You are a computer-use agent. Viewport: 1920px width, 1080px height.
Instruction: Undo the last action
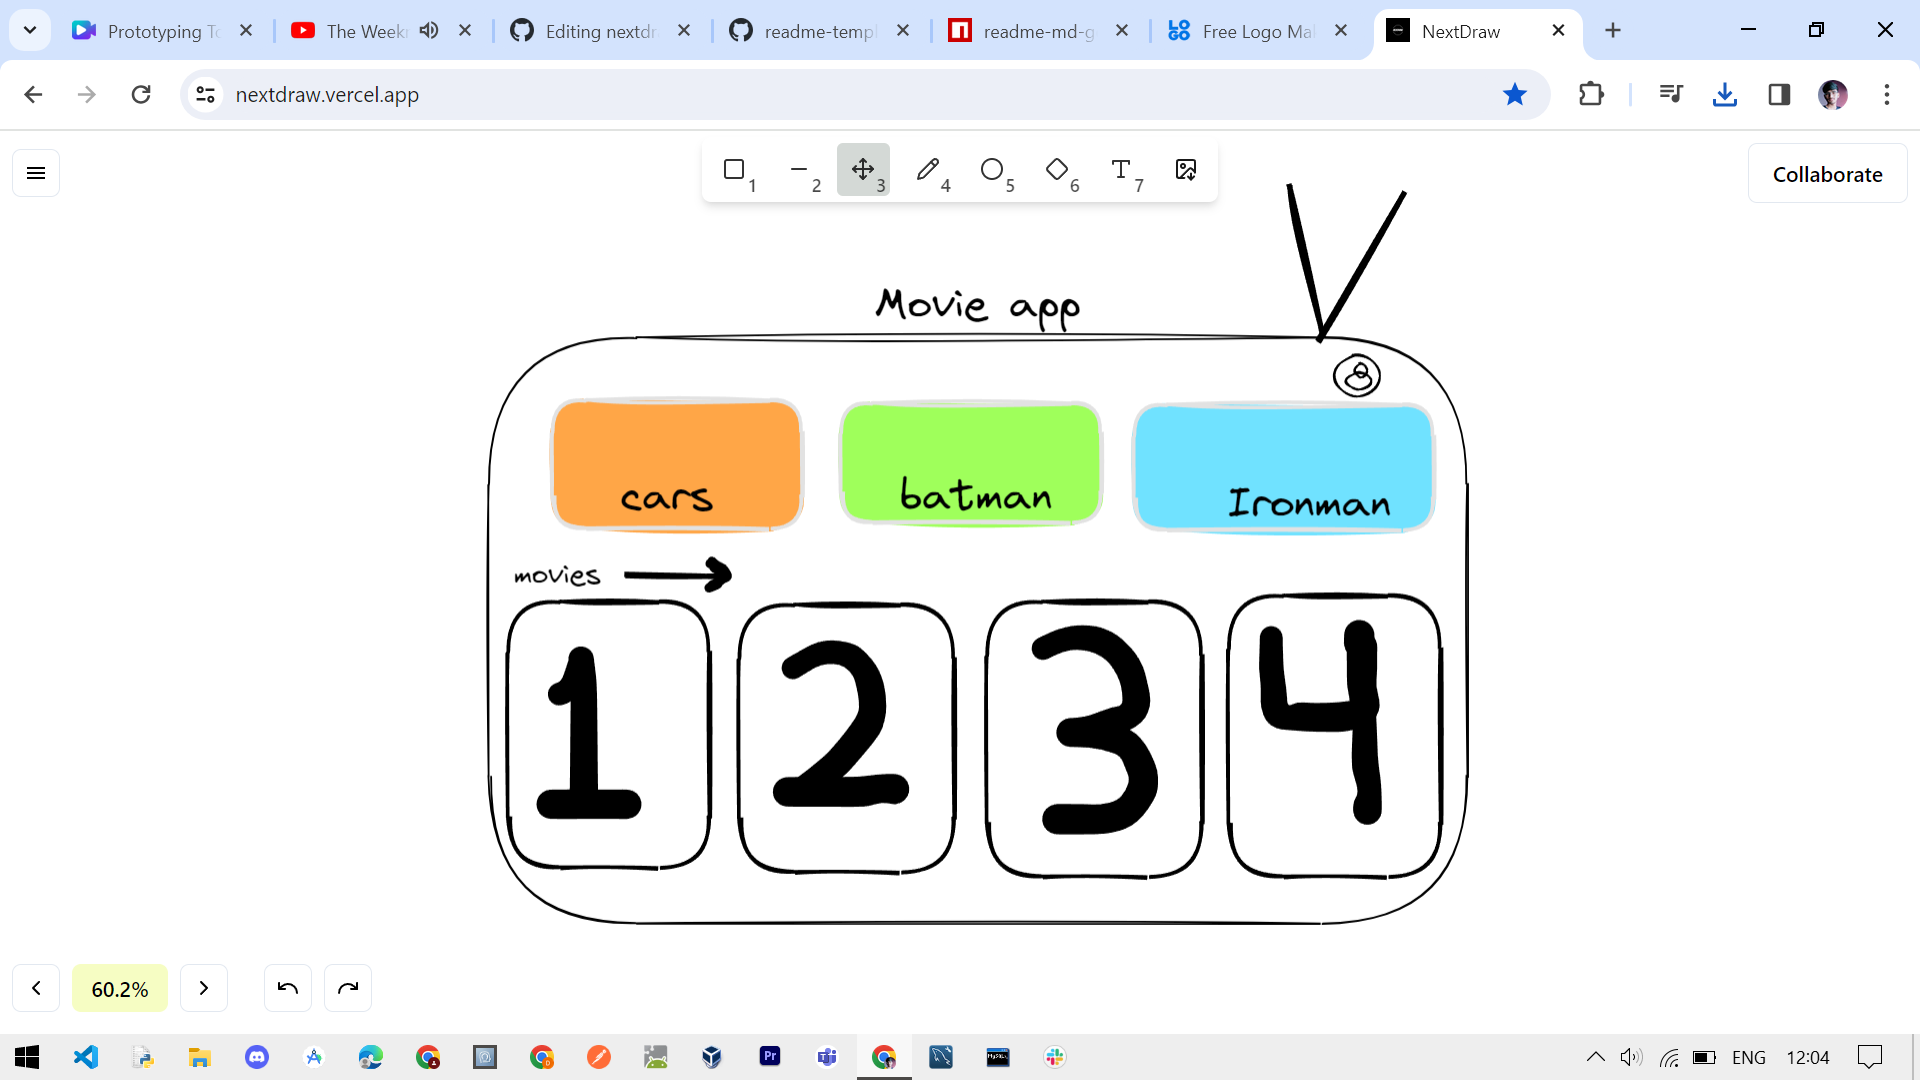pos(288,989)
